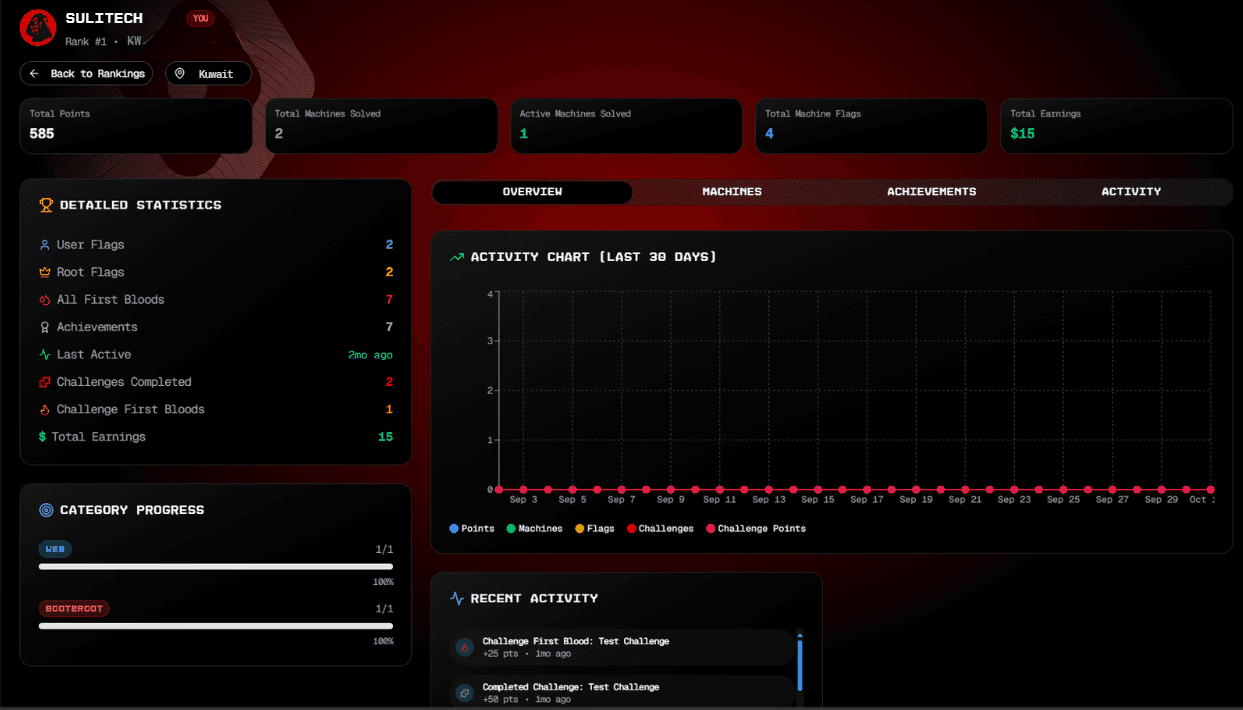
Task: Click the user icon next to User Flags
Action: click(x=44, y=245)
